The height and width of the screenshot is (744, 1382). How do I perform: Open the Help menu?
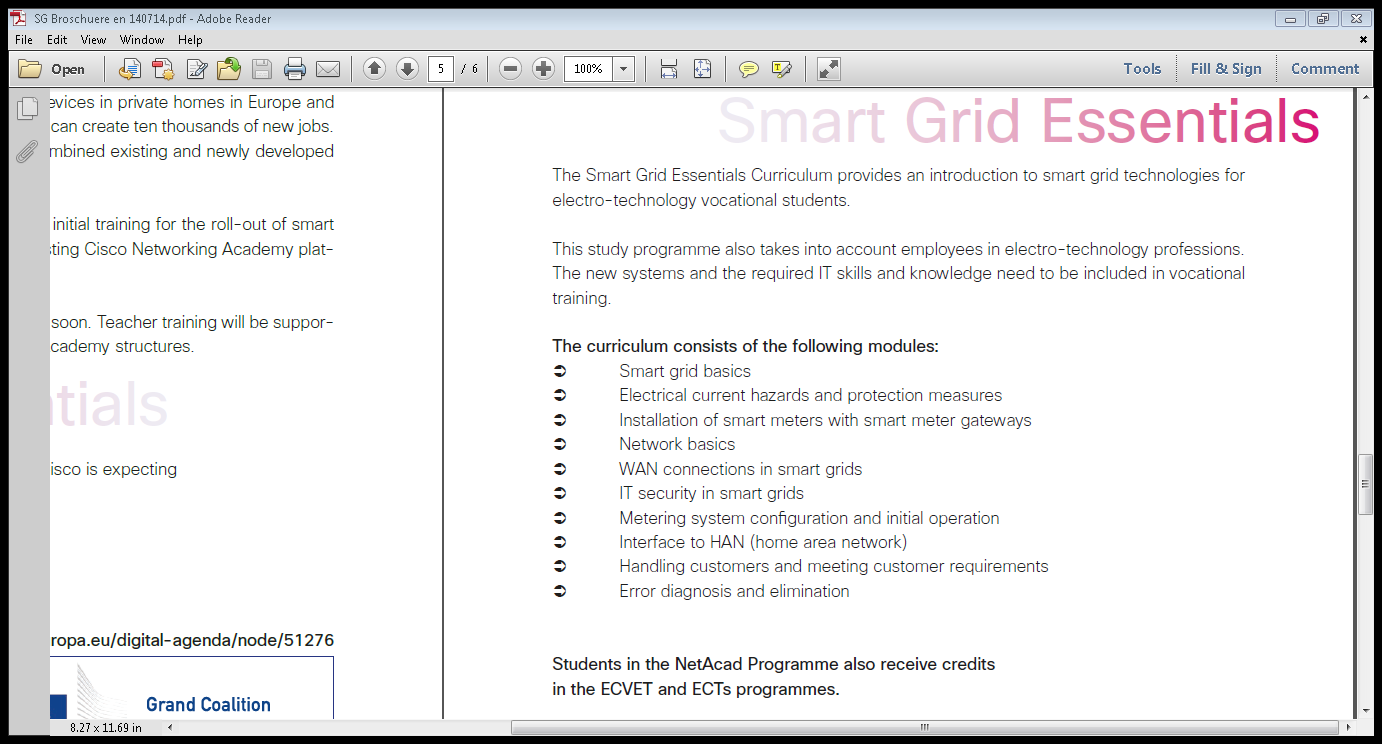point(190,40)
